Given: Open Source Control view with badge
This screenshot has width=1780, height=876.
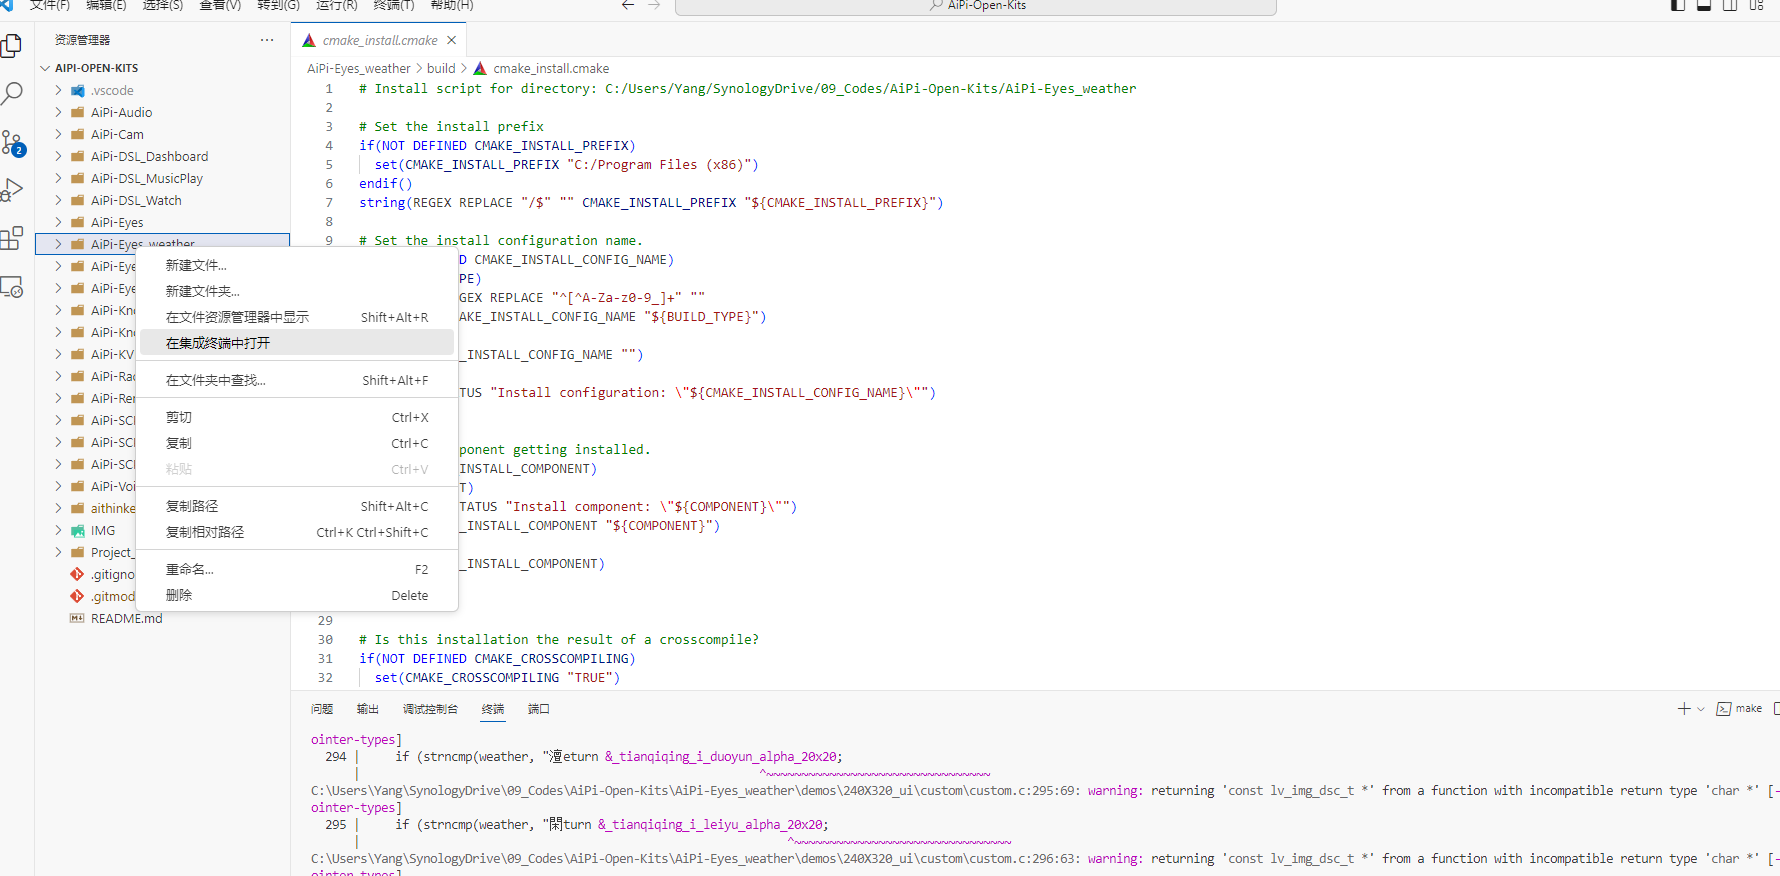Looking at the screenshot, I should [12, 143].
